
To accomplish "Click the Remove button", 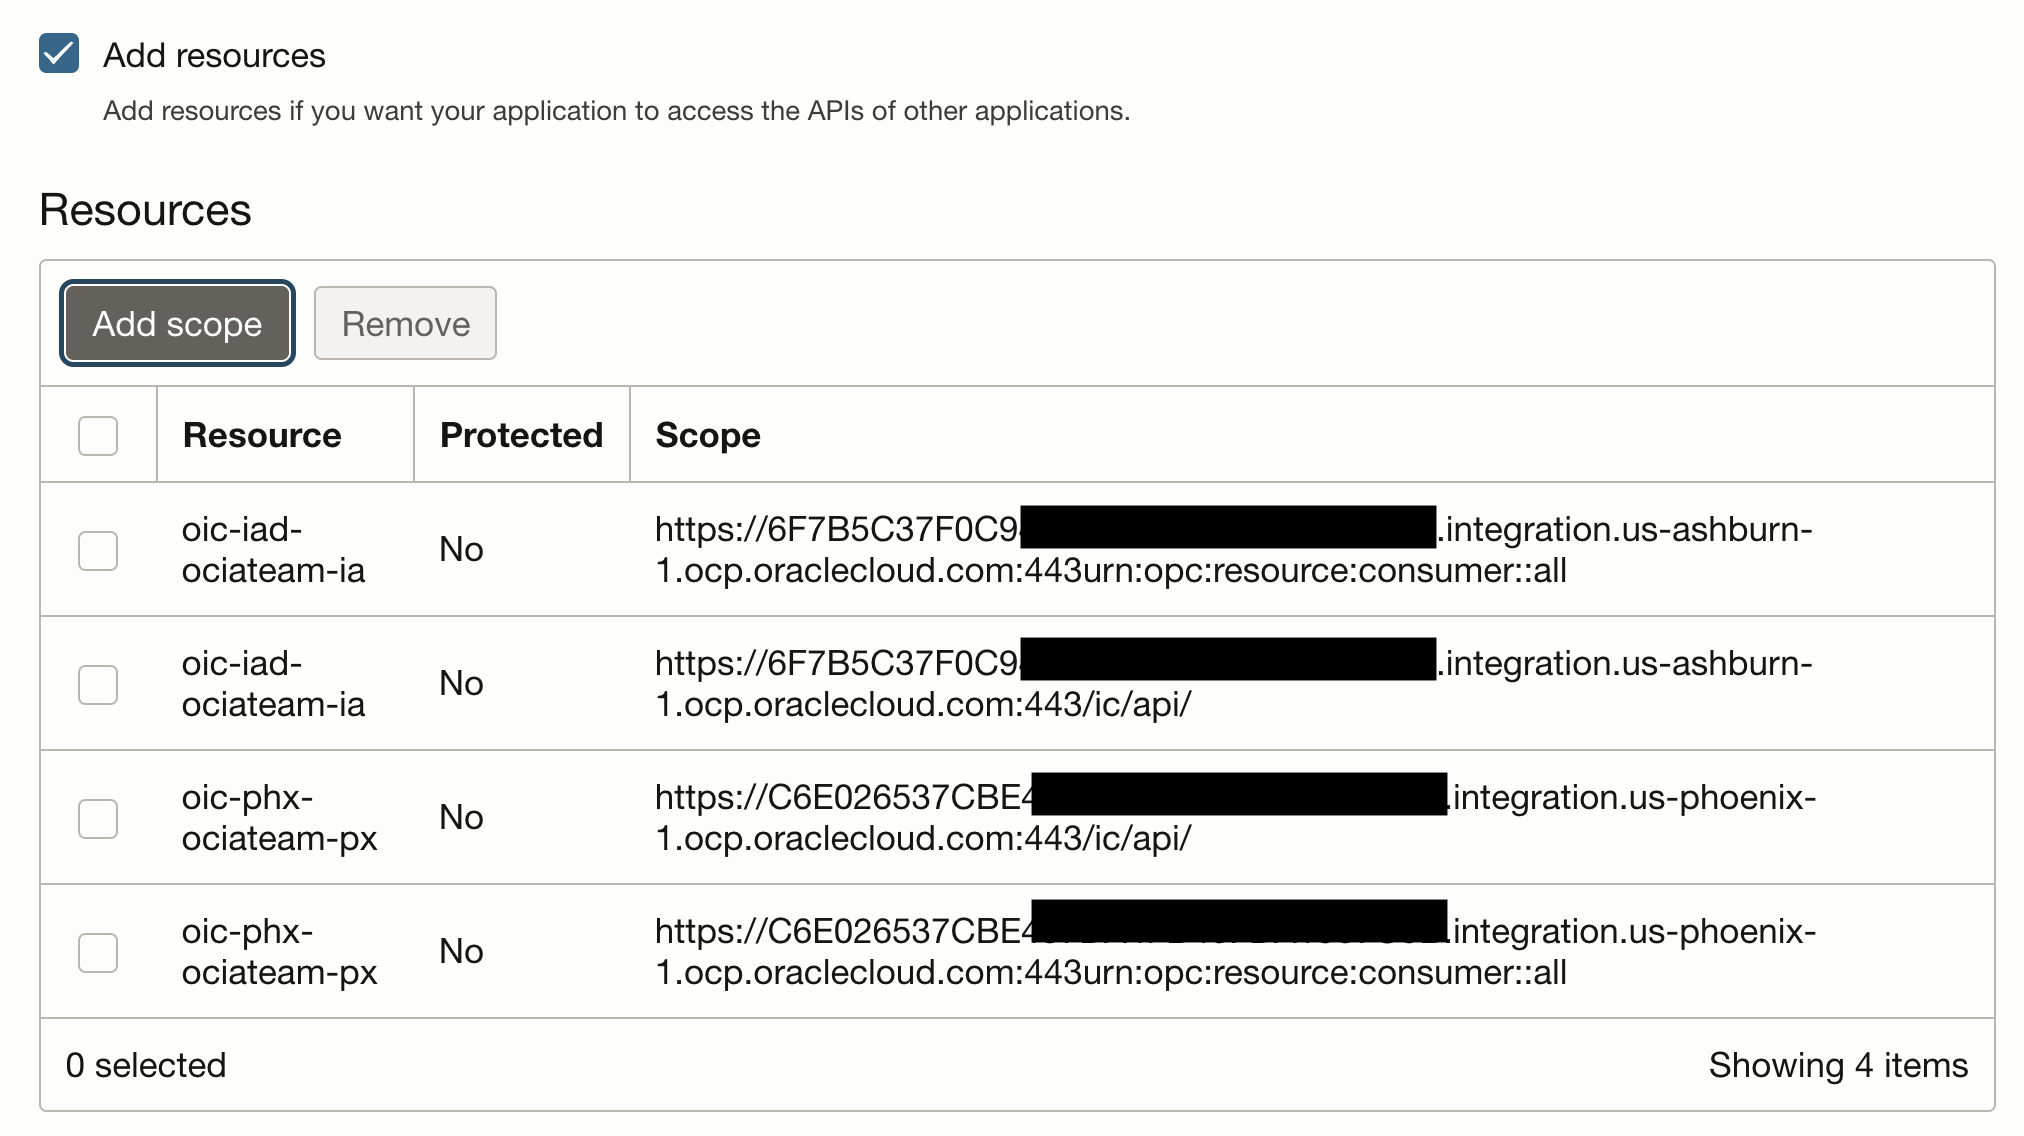I will [405, 324].
